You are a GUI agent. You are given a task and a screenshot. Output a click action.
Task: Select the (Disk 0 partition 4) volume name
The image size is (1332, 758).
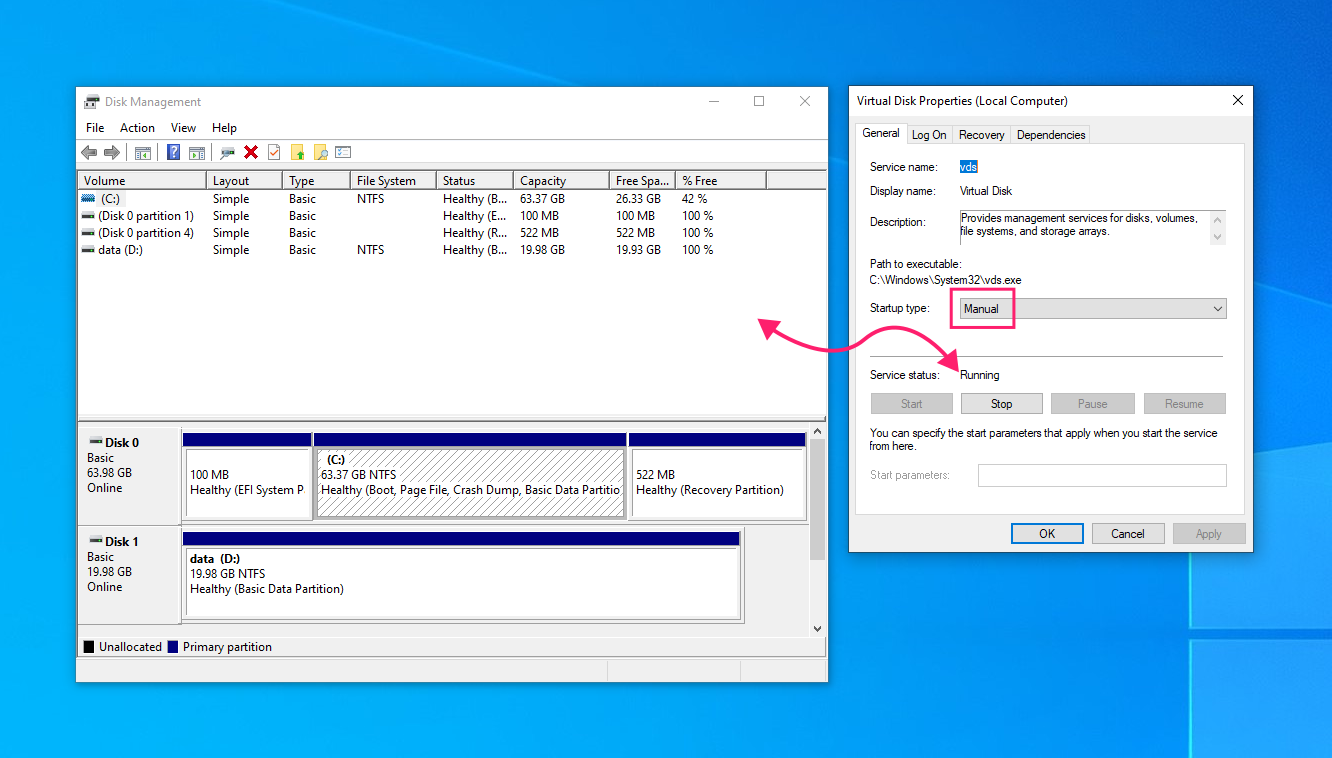[x=146, y=233]
